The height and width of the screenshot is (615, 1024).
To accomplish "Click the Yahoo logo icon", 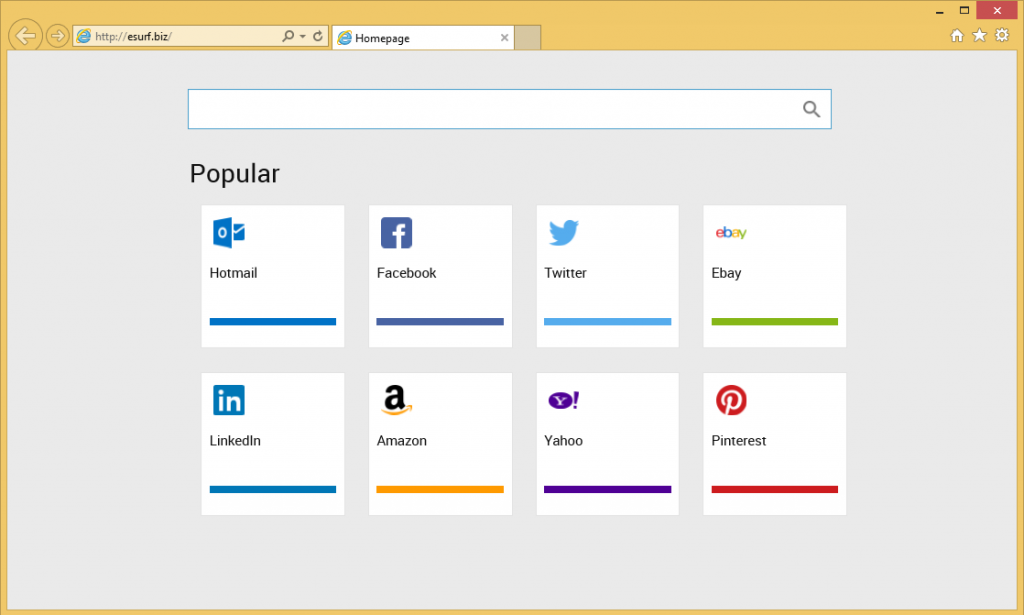I will pyautogui.click(x=563, y=401).
